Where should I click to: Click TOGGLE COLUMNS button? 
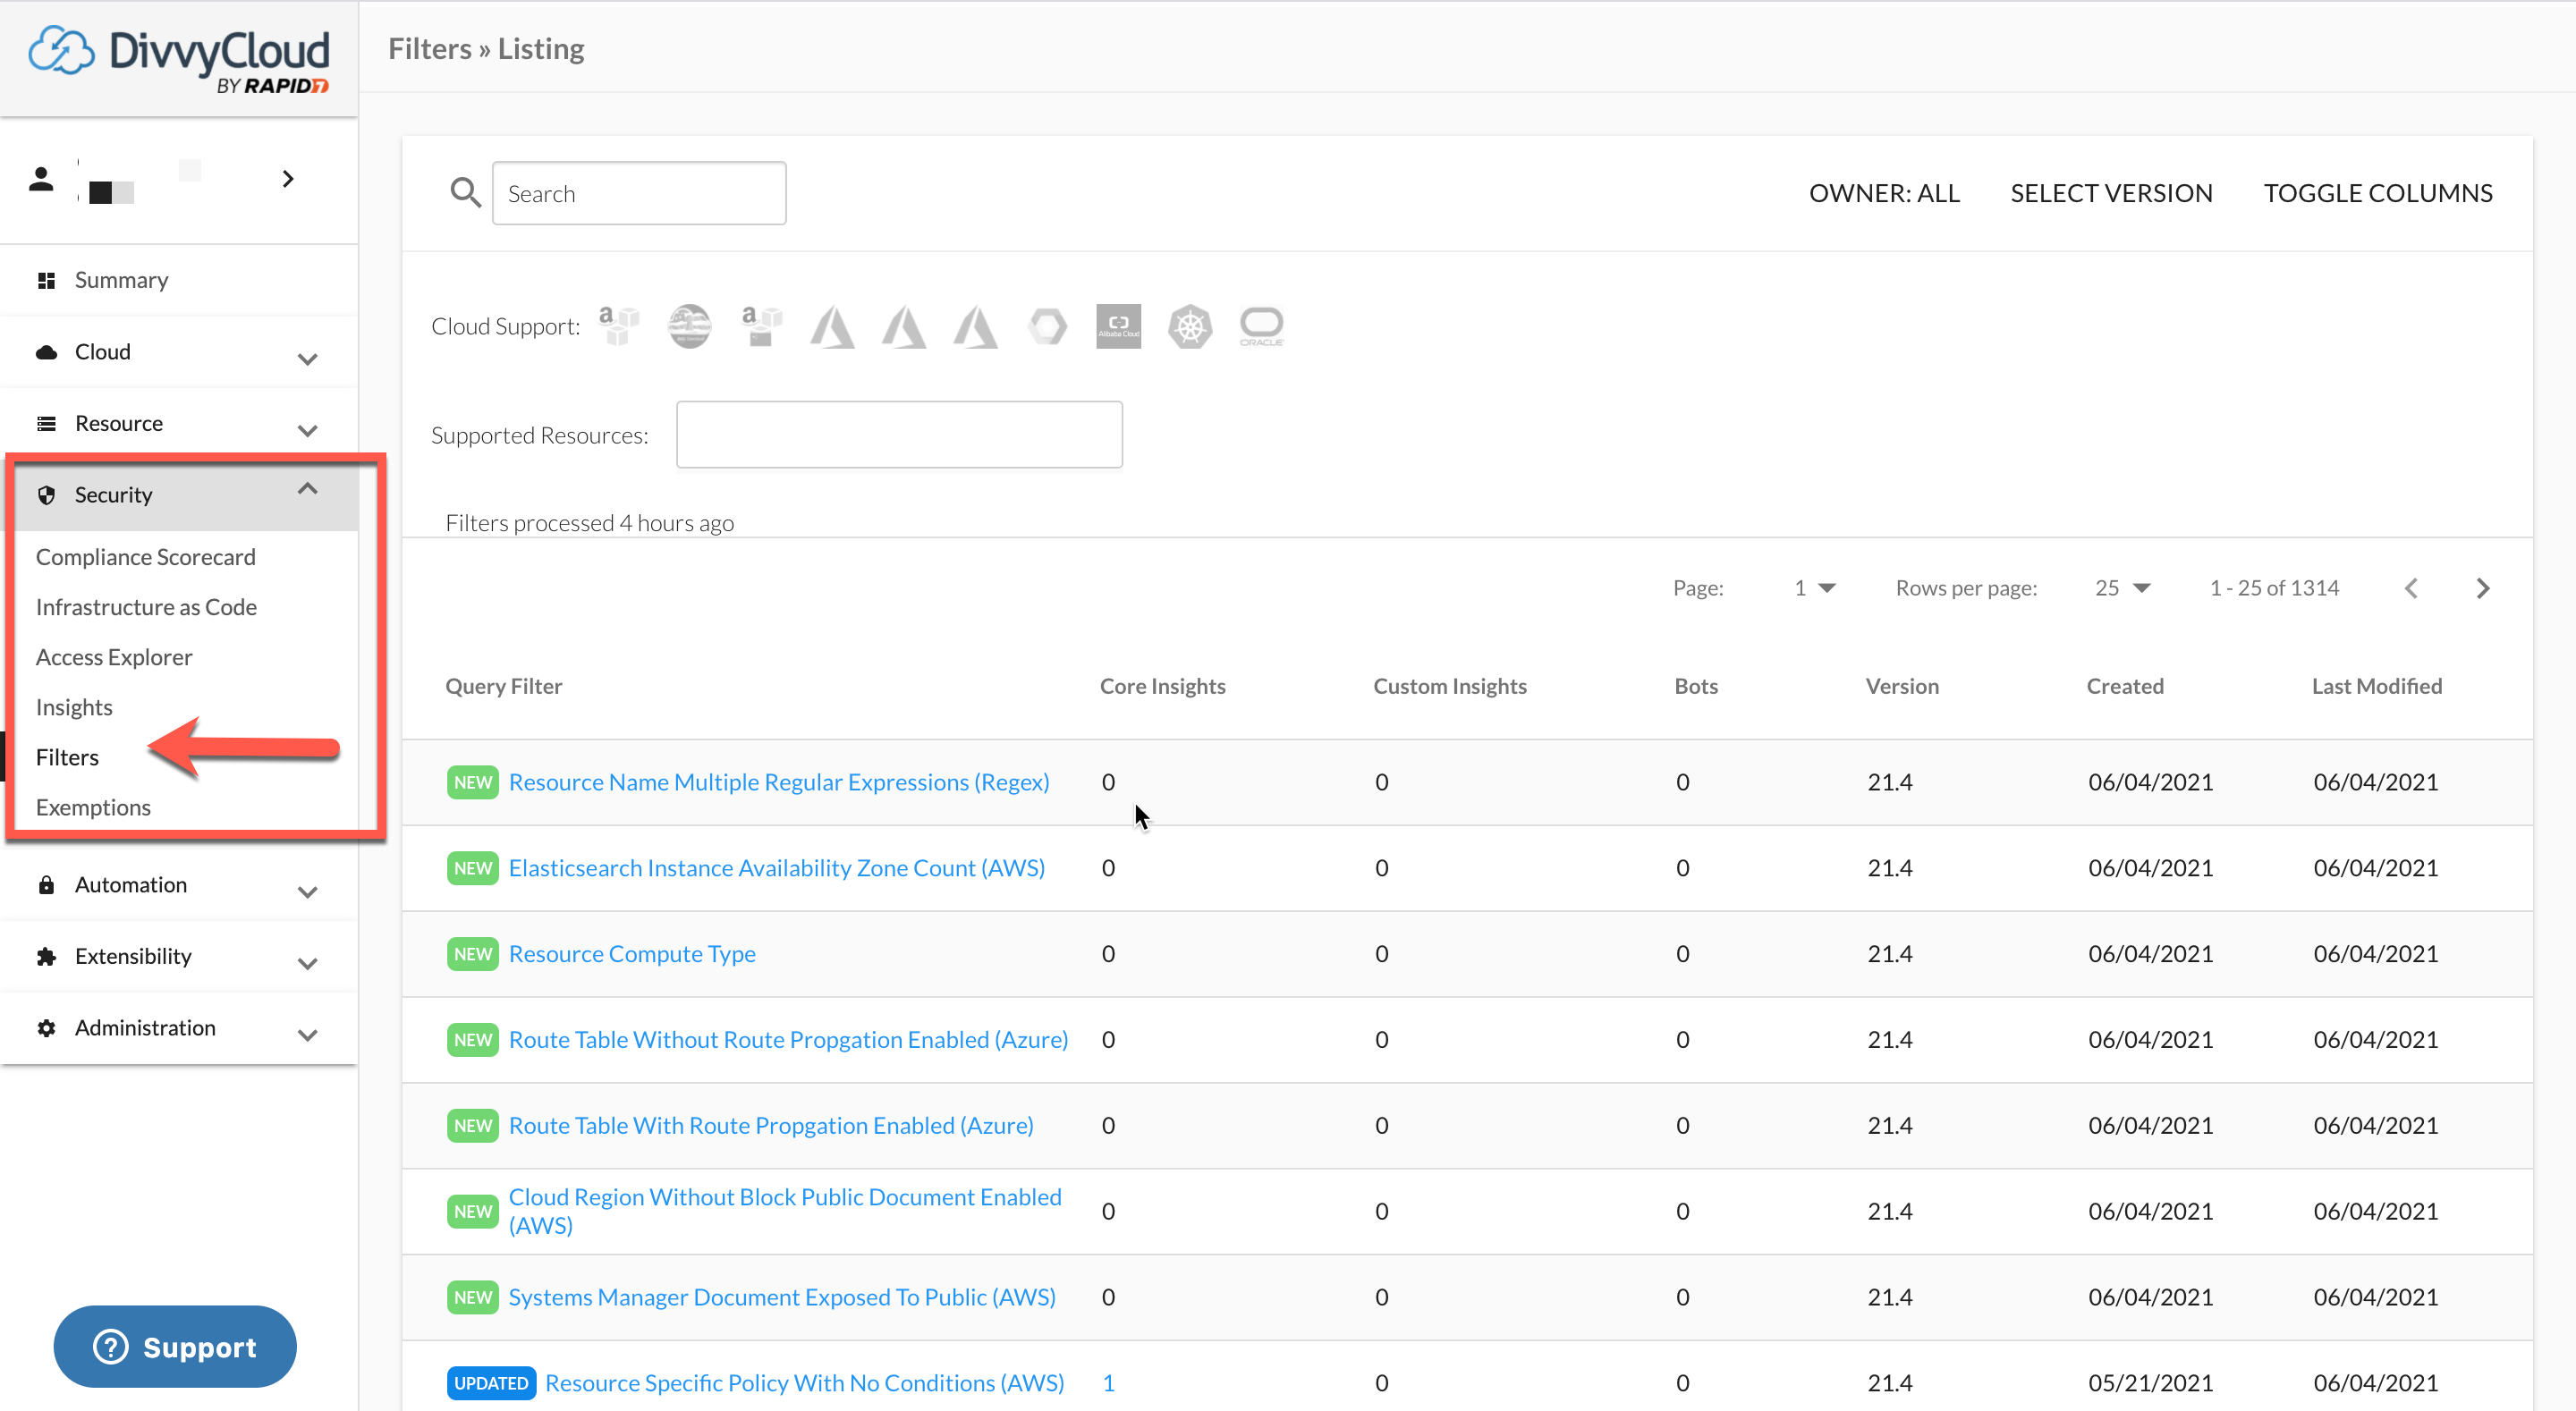point(2377,192)
